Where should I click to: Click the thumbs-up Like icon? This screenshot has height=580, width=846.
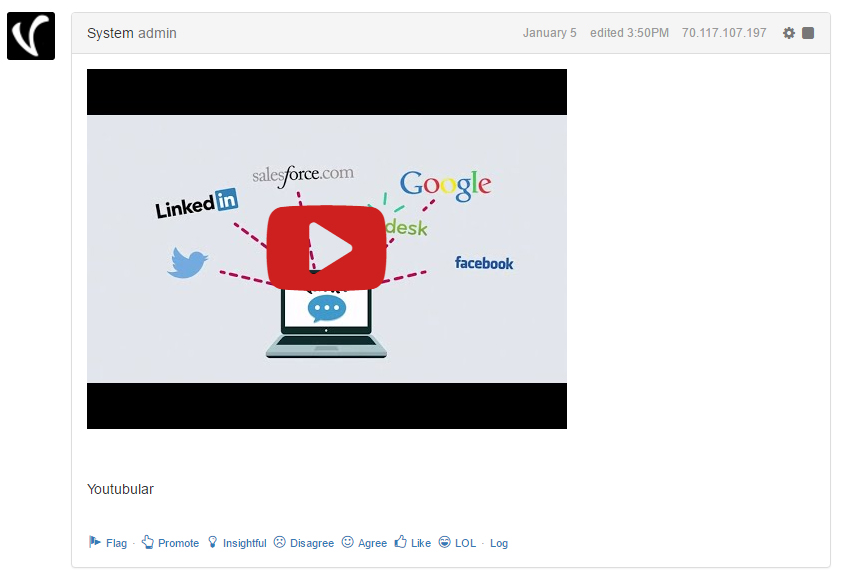coord(400,542)
